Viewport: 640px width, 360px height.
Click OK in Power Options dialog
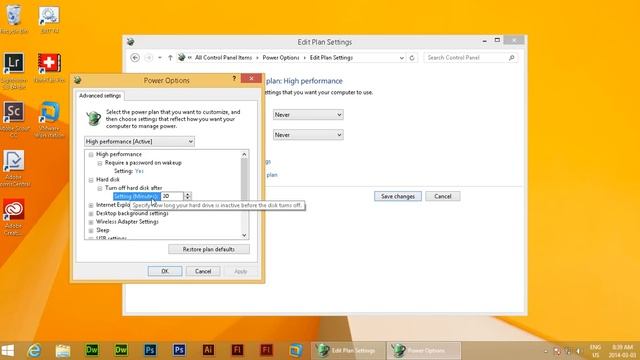tap(165, 271)
